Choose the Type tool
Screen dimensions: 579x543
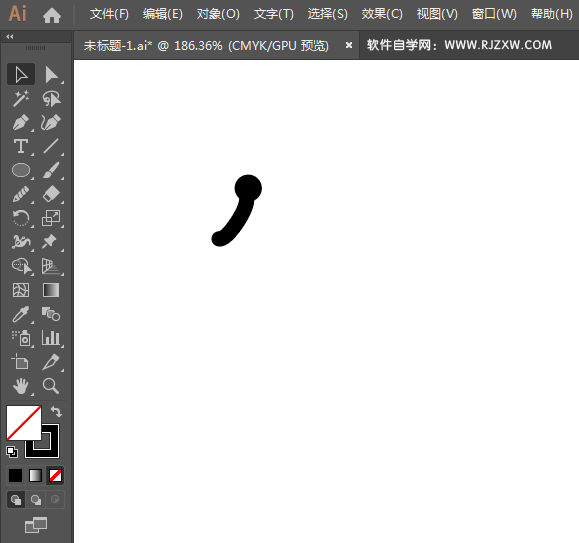tap(21, 146)
